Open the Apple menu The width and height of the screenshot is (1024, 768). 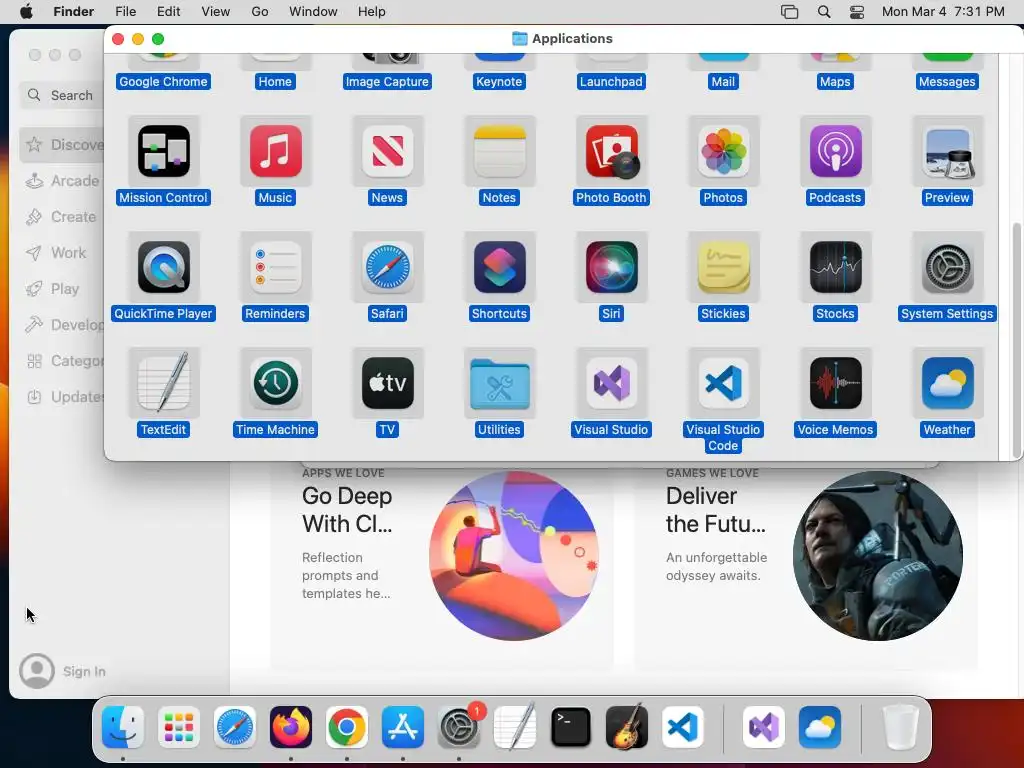click(26, 12)
